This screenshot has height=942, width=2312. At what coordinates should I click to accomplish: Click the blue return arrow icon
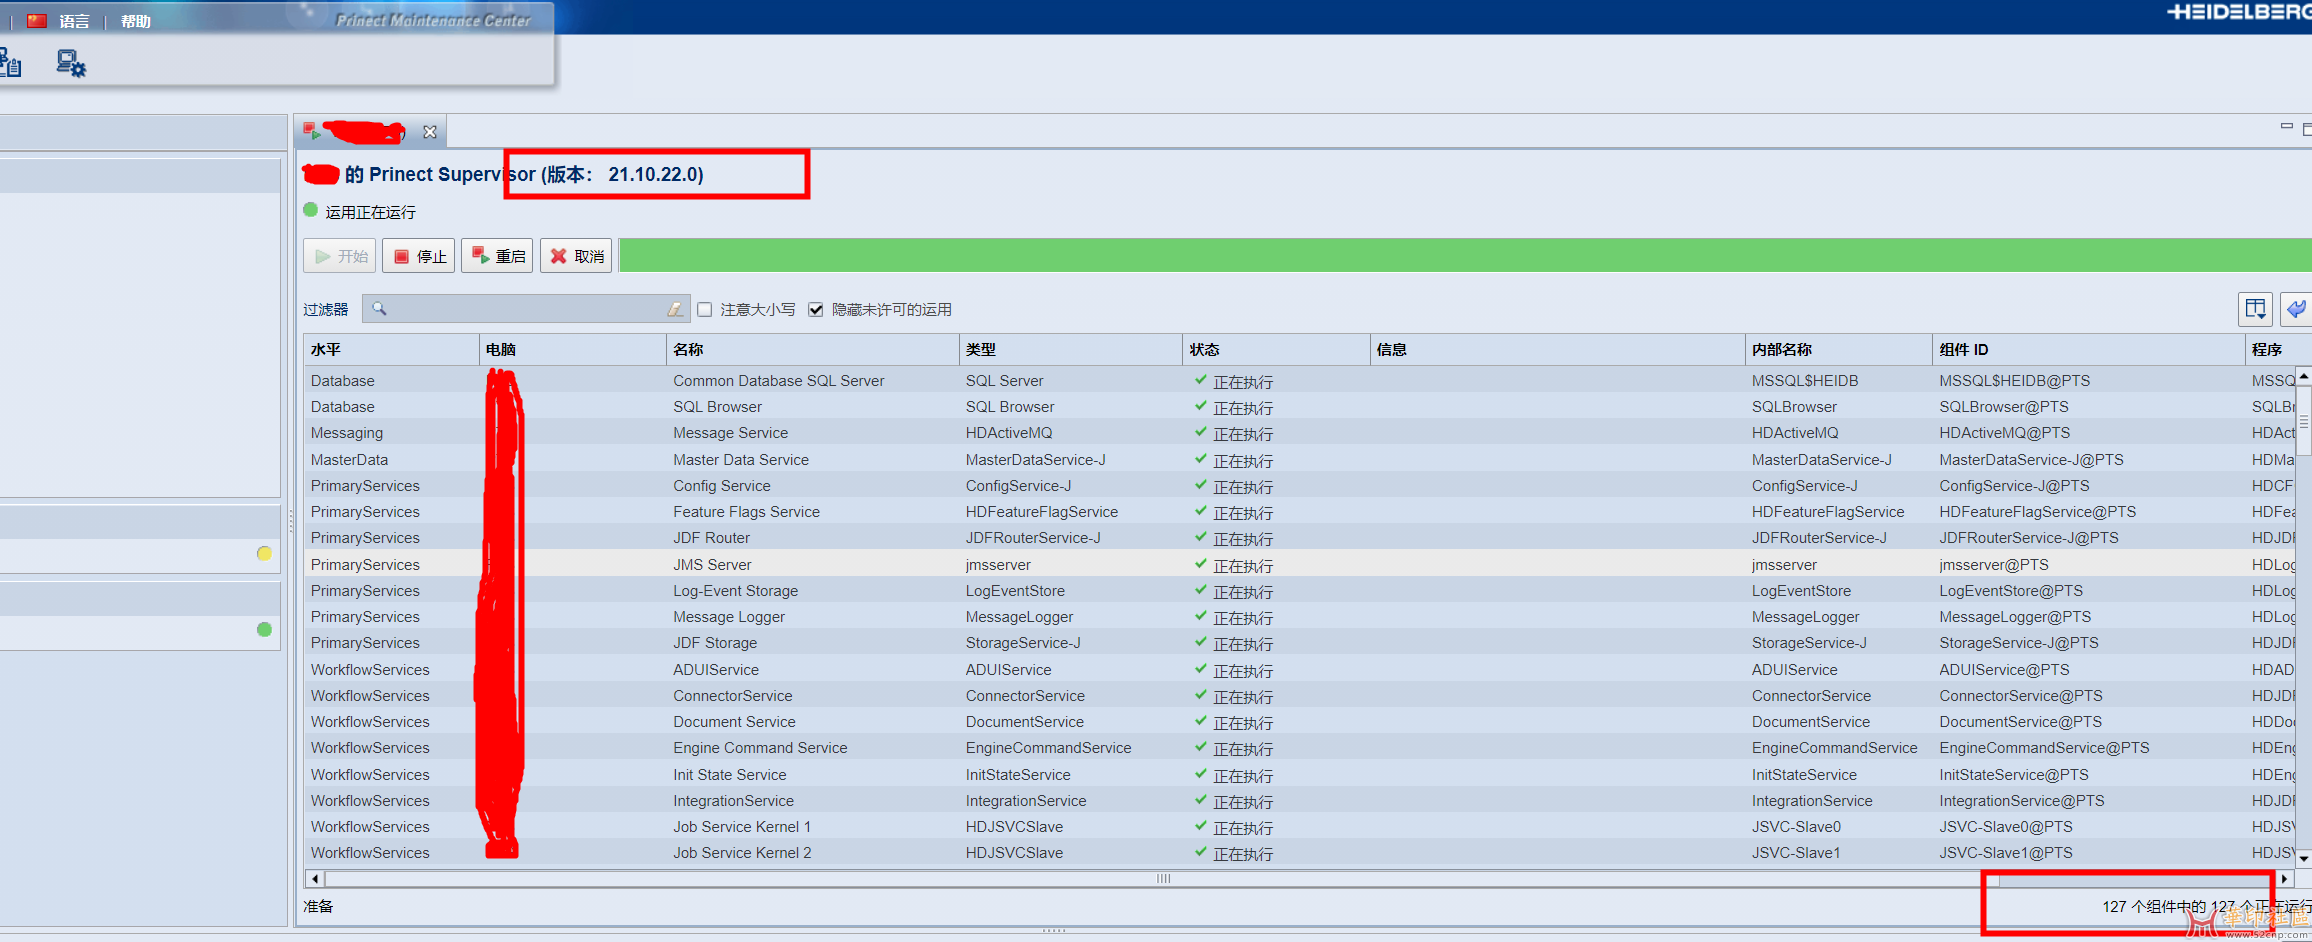tap(2296, 309)
